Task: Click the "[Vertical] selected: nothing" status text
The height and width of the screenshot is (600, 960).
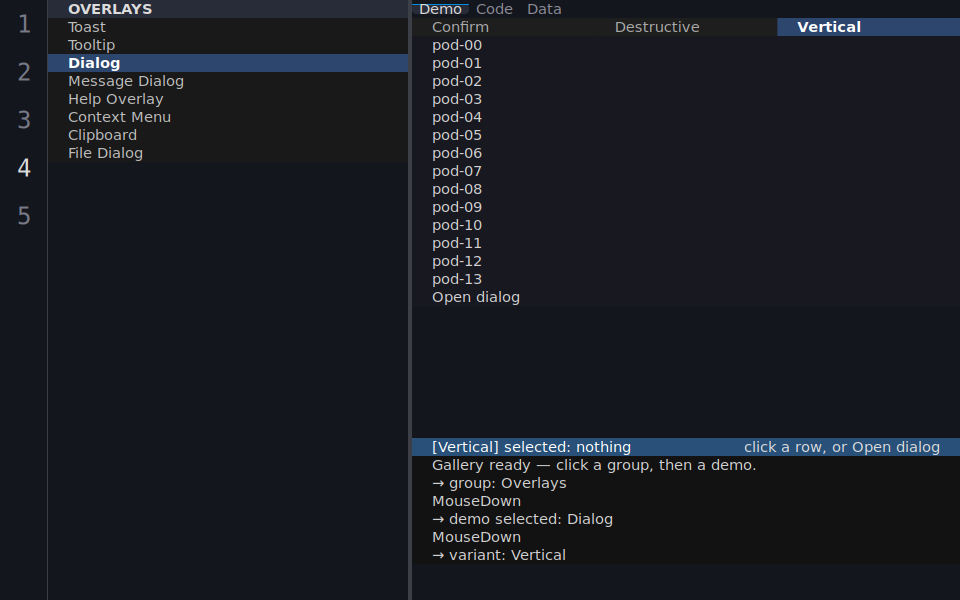Action: (531, 447)
